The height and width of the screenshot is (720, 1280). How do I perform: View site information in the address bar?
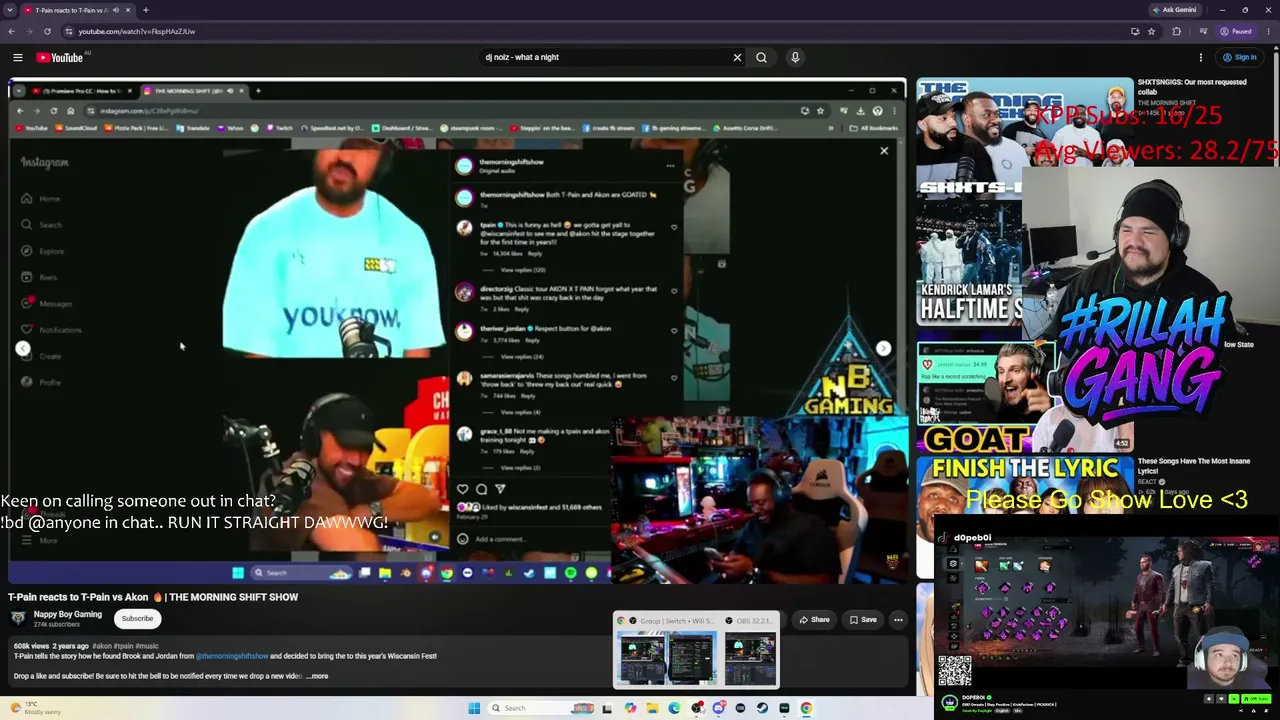click(x=67, y=31)
